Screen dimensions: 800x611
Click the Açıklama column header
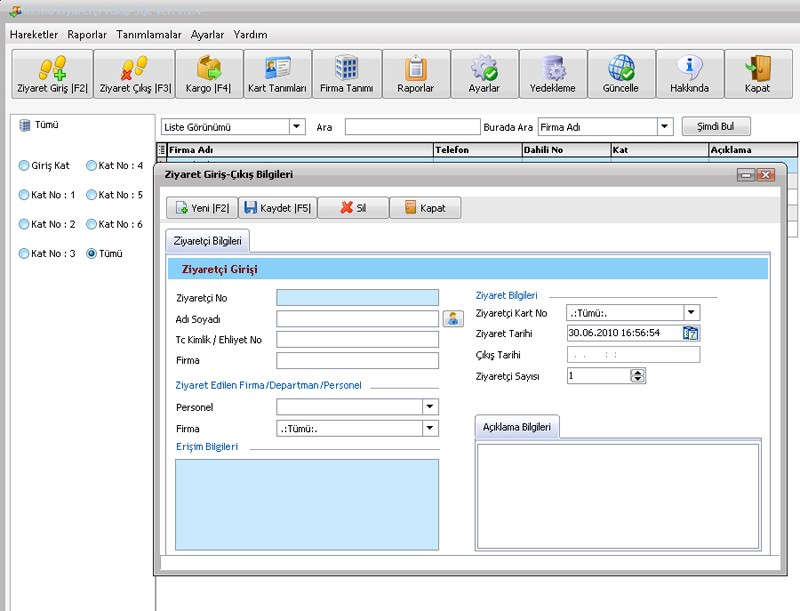(753, 149)
